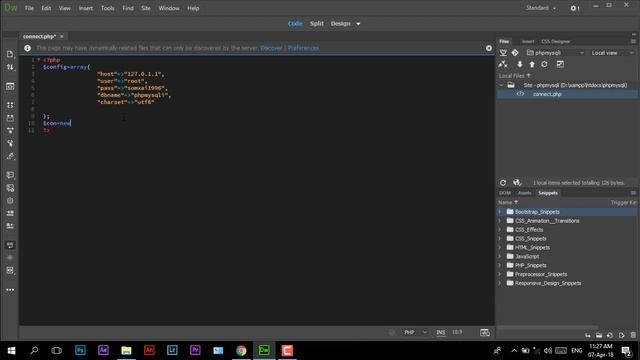This screenshot has width=640, height=360.
Task: Open File Explorer from the taskbar
Action: (126, 350)
